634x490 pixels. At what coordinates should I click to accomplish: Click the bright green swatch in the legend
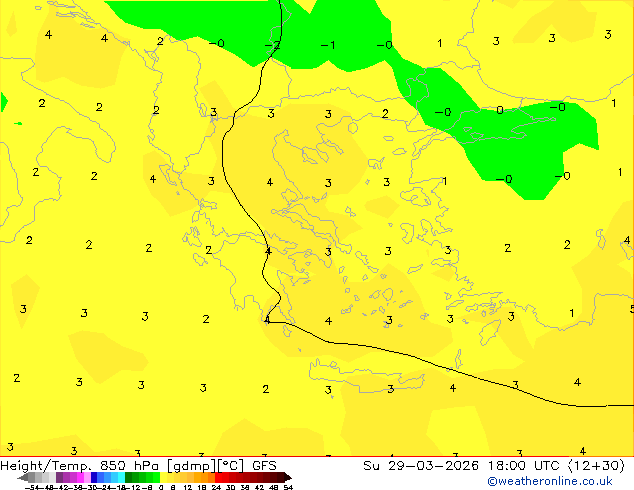click(156, 477)
